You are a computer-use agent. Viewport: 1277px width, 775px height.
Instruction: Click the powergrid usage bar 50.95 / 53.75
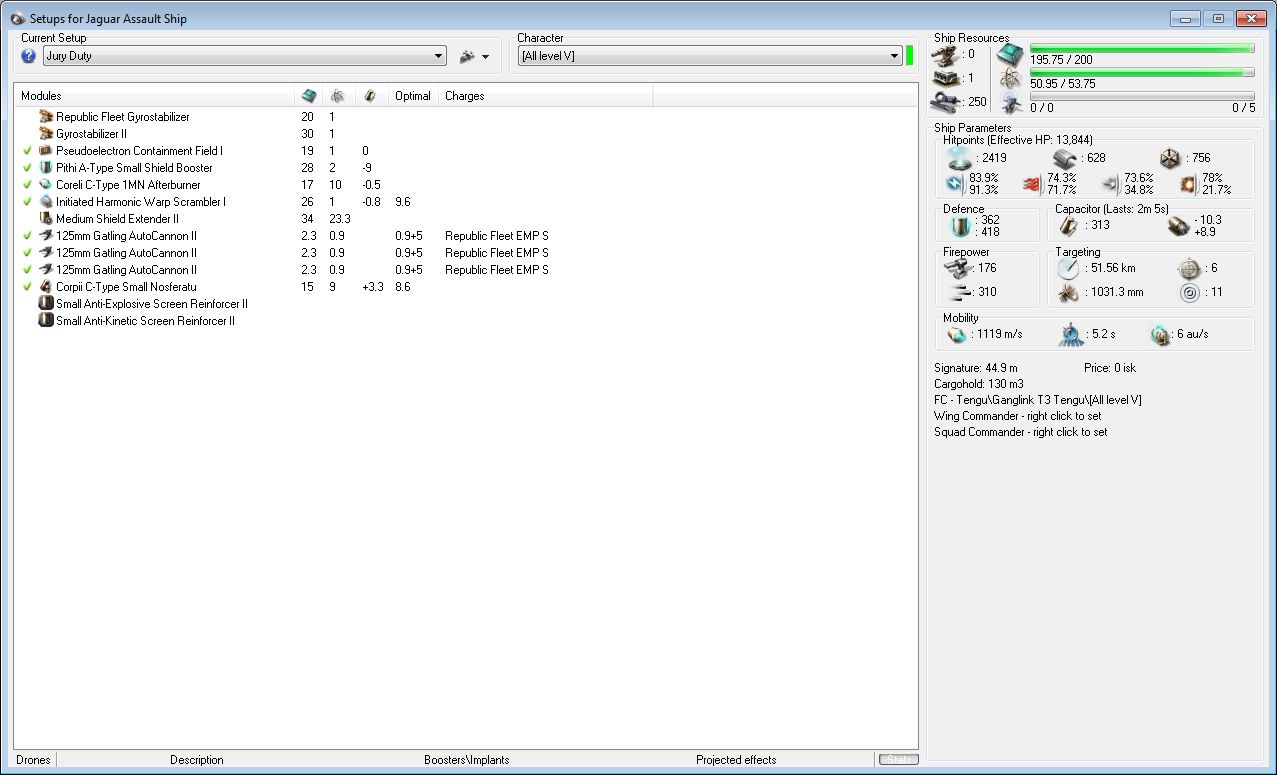(1142, 72)
